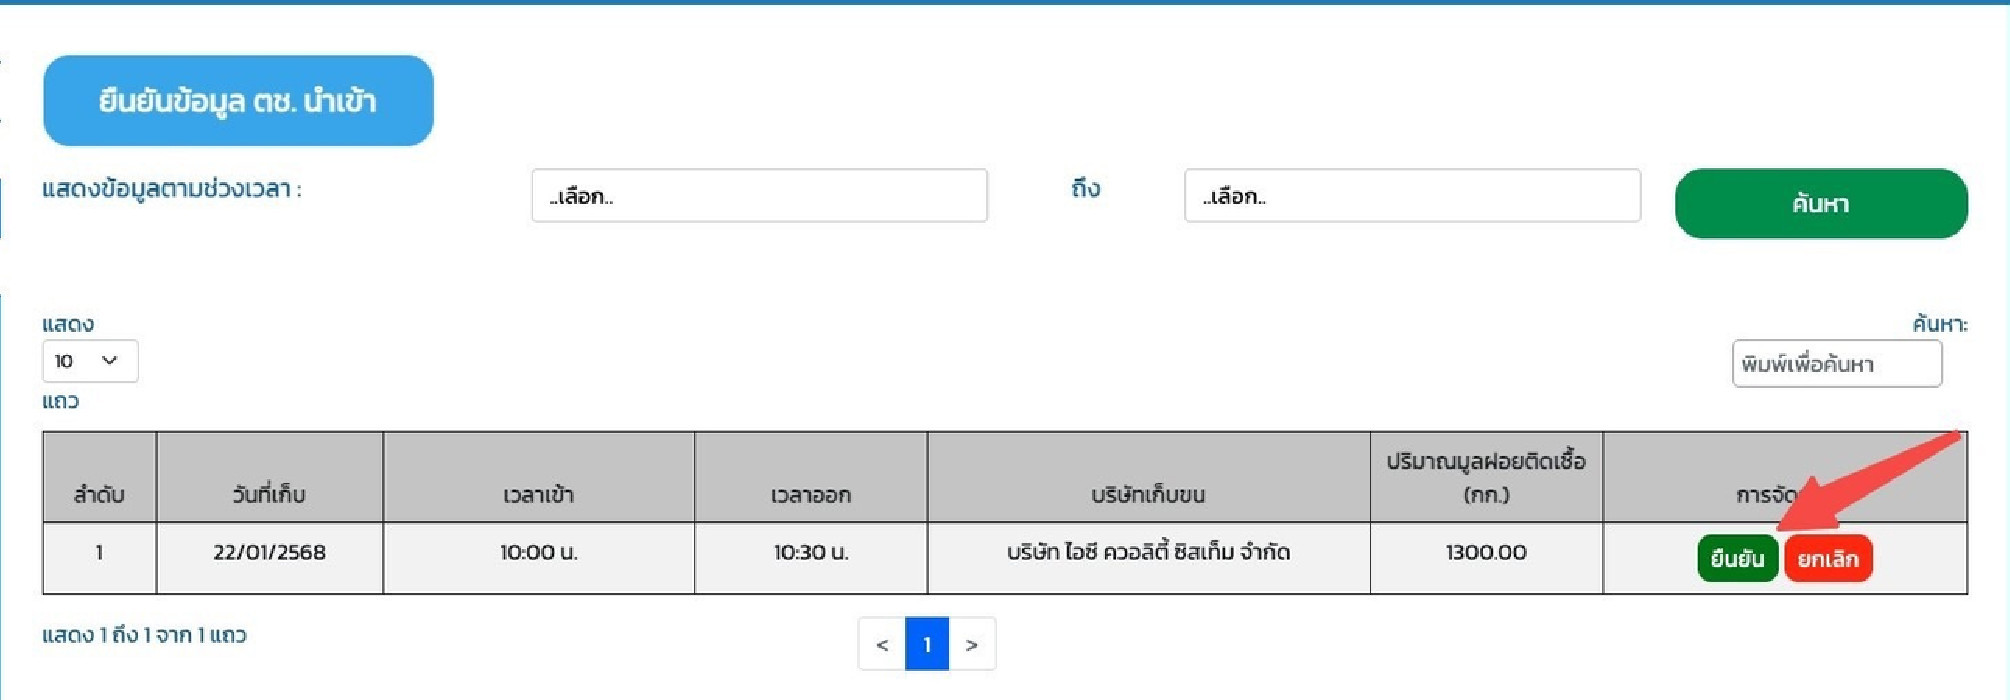Click the green ค้นหา search button
This screenshot has height=700, width=2010.
1821,204
